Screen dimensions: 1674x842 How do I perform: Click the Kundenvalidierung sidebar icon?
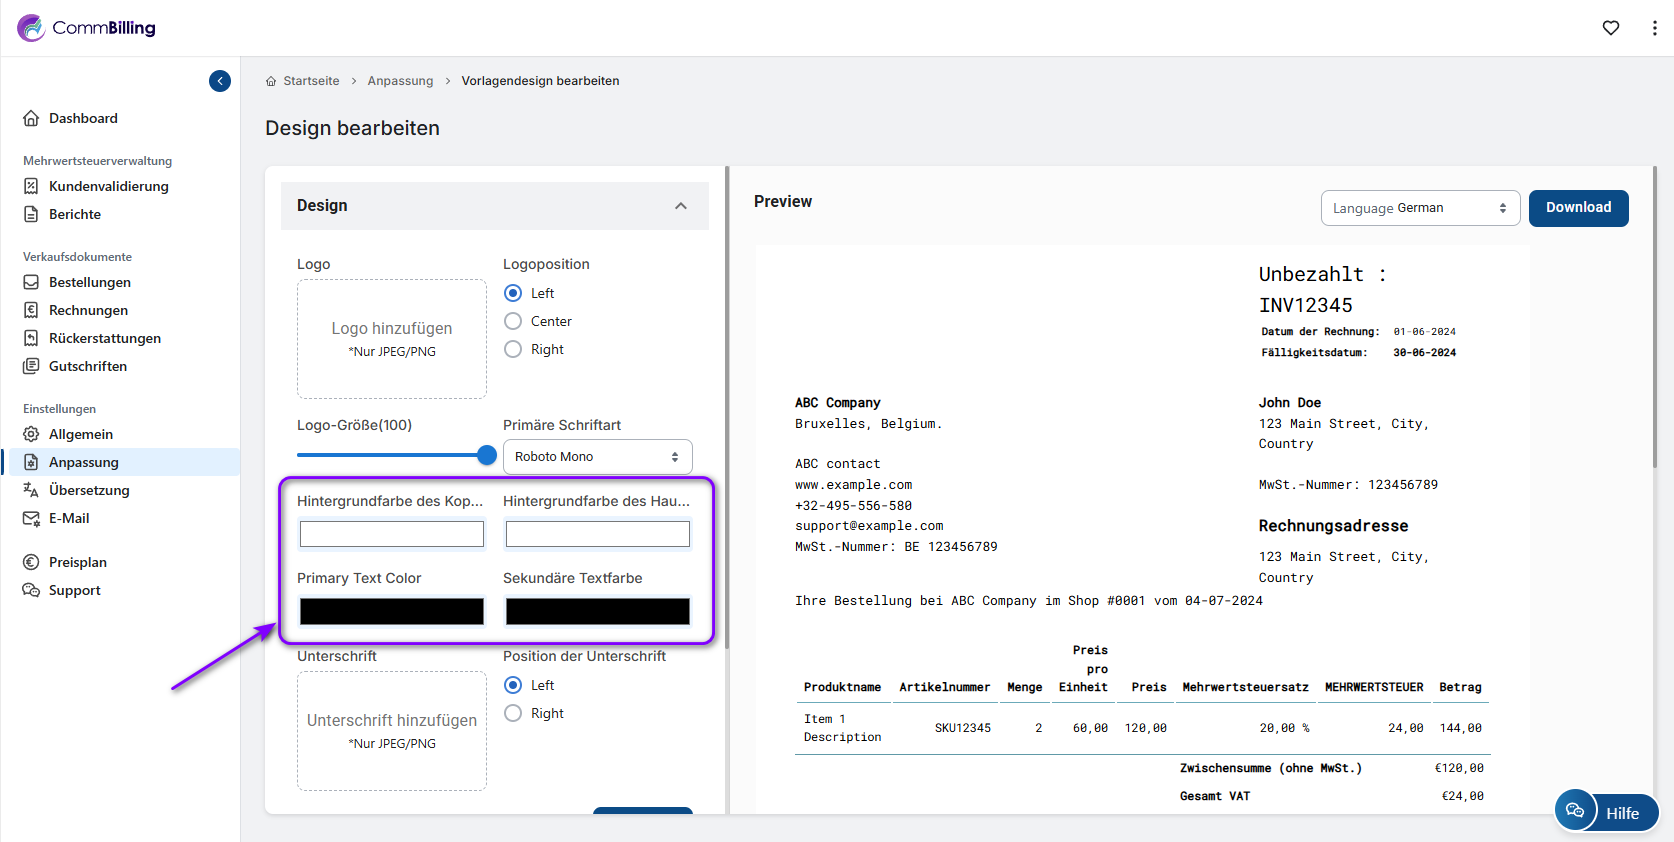[x=31, y=186]
